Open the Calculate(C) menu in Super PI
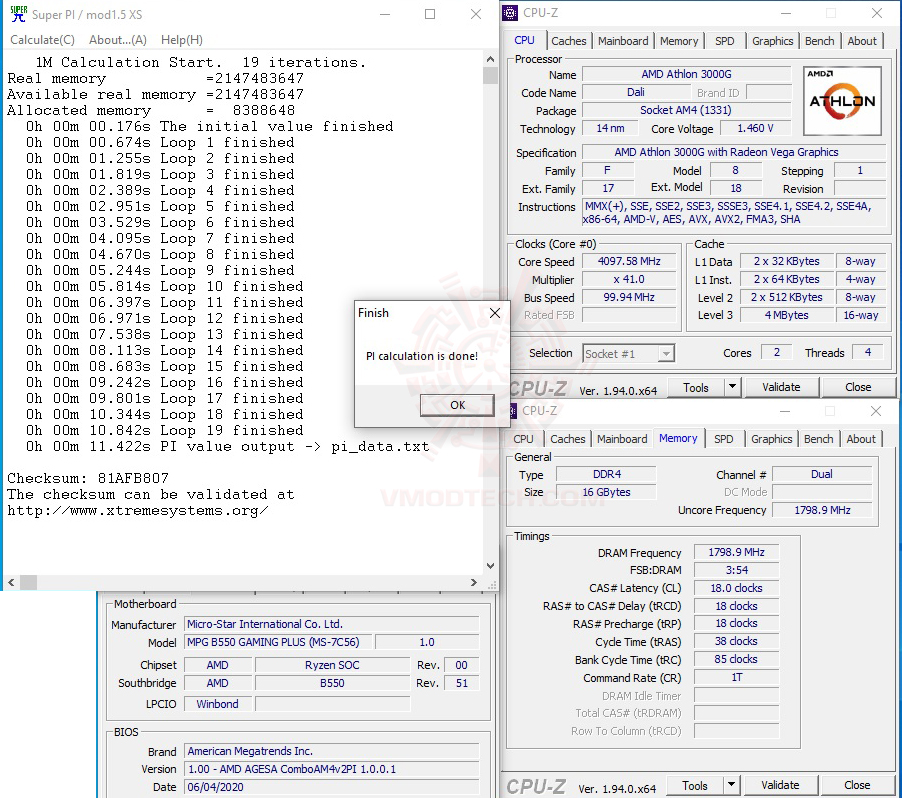This screenshot has width=902, height=798. [43, 40]
